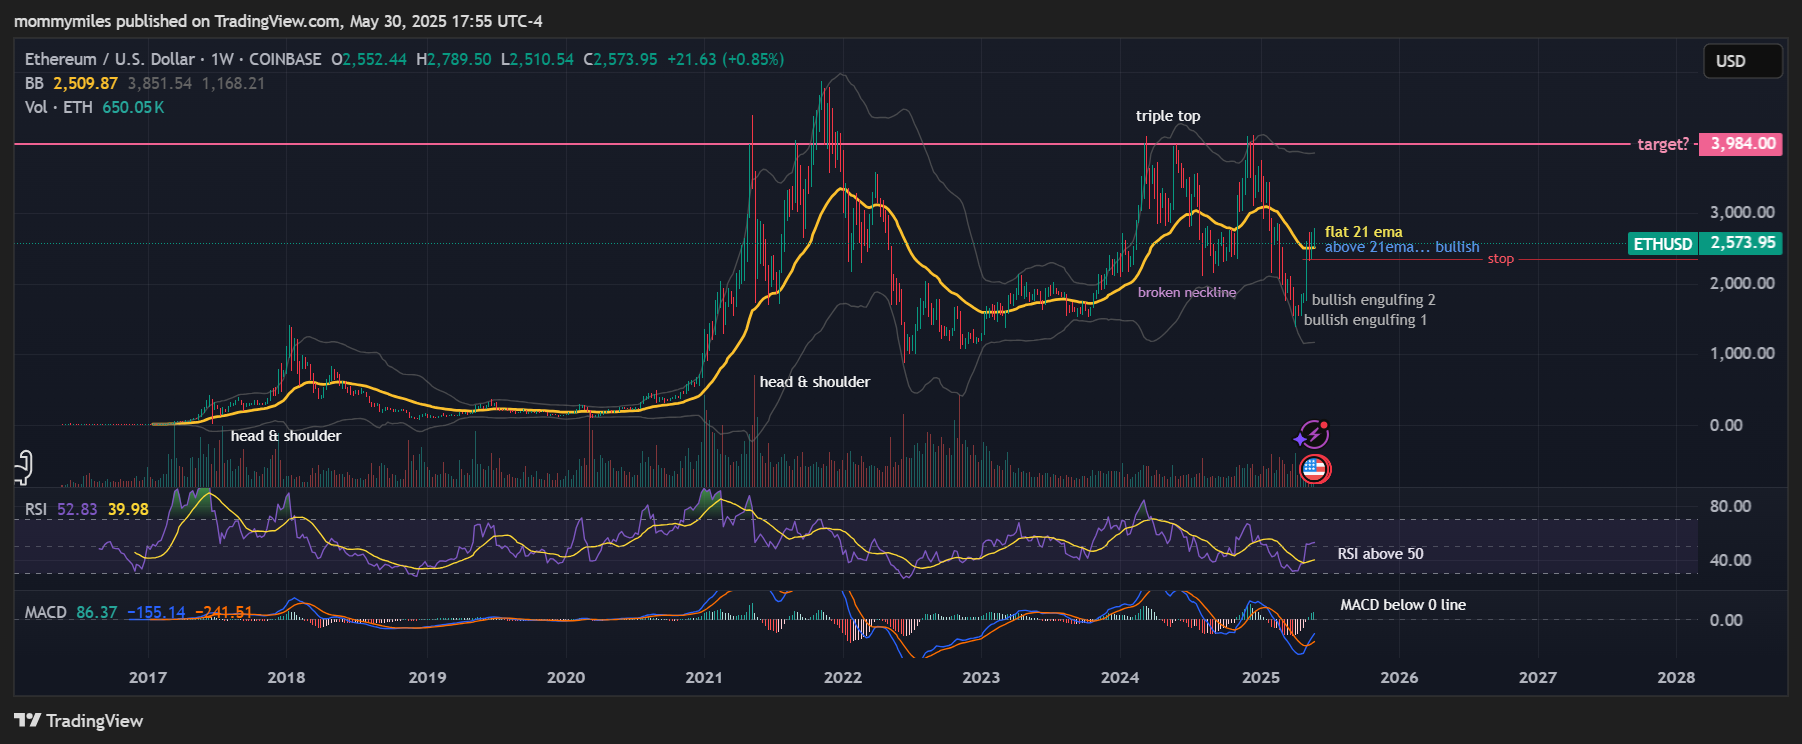Select 'head & shoulder' note near 2018

click(286, 436)
